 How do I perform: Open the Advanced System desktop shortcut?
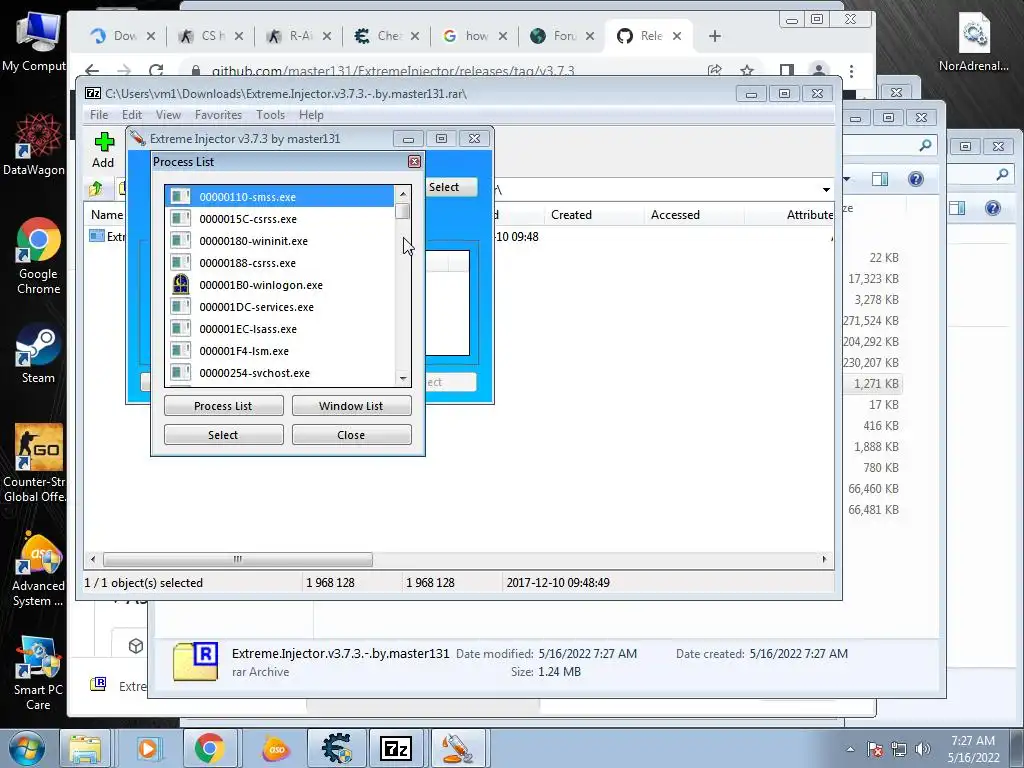point(38,569)
